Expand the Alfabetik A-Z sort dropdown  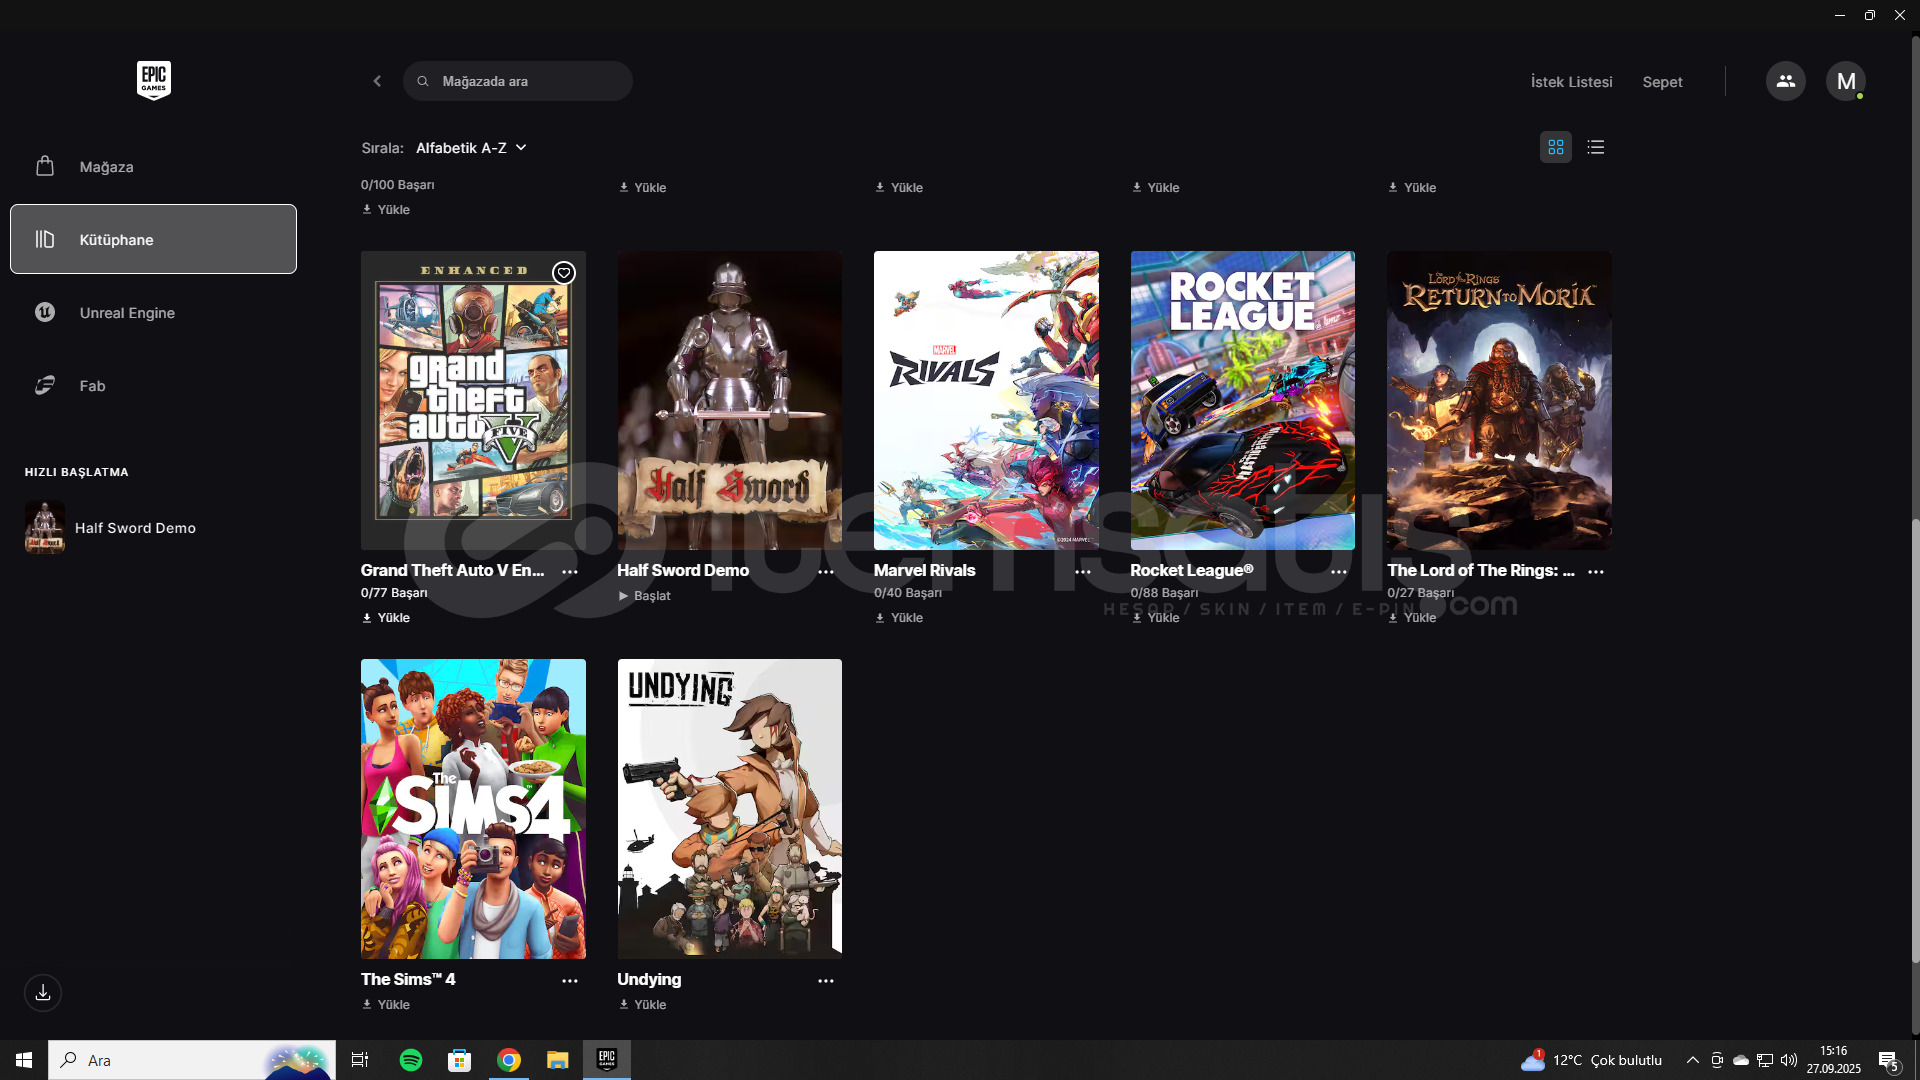pyautogui.click(x=471, y=148)
